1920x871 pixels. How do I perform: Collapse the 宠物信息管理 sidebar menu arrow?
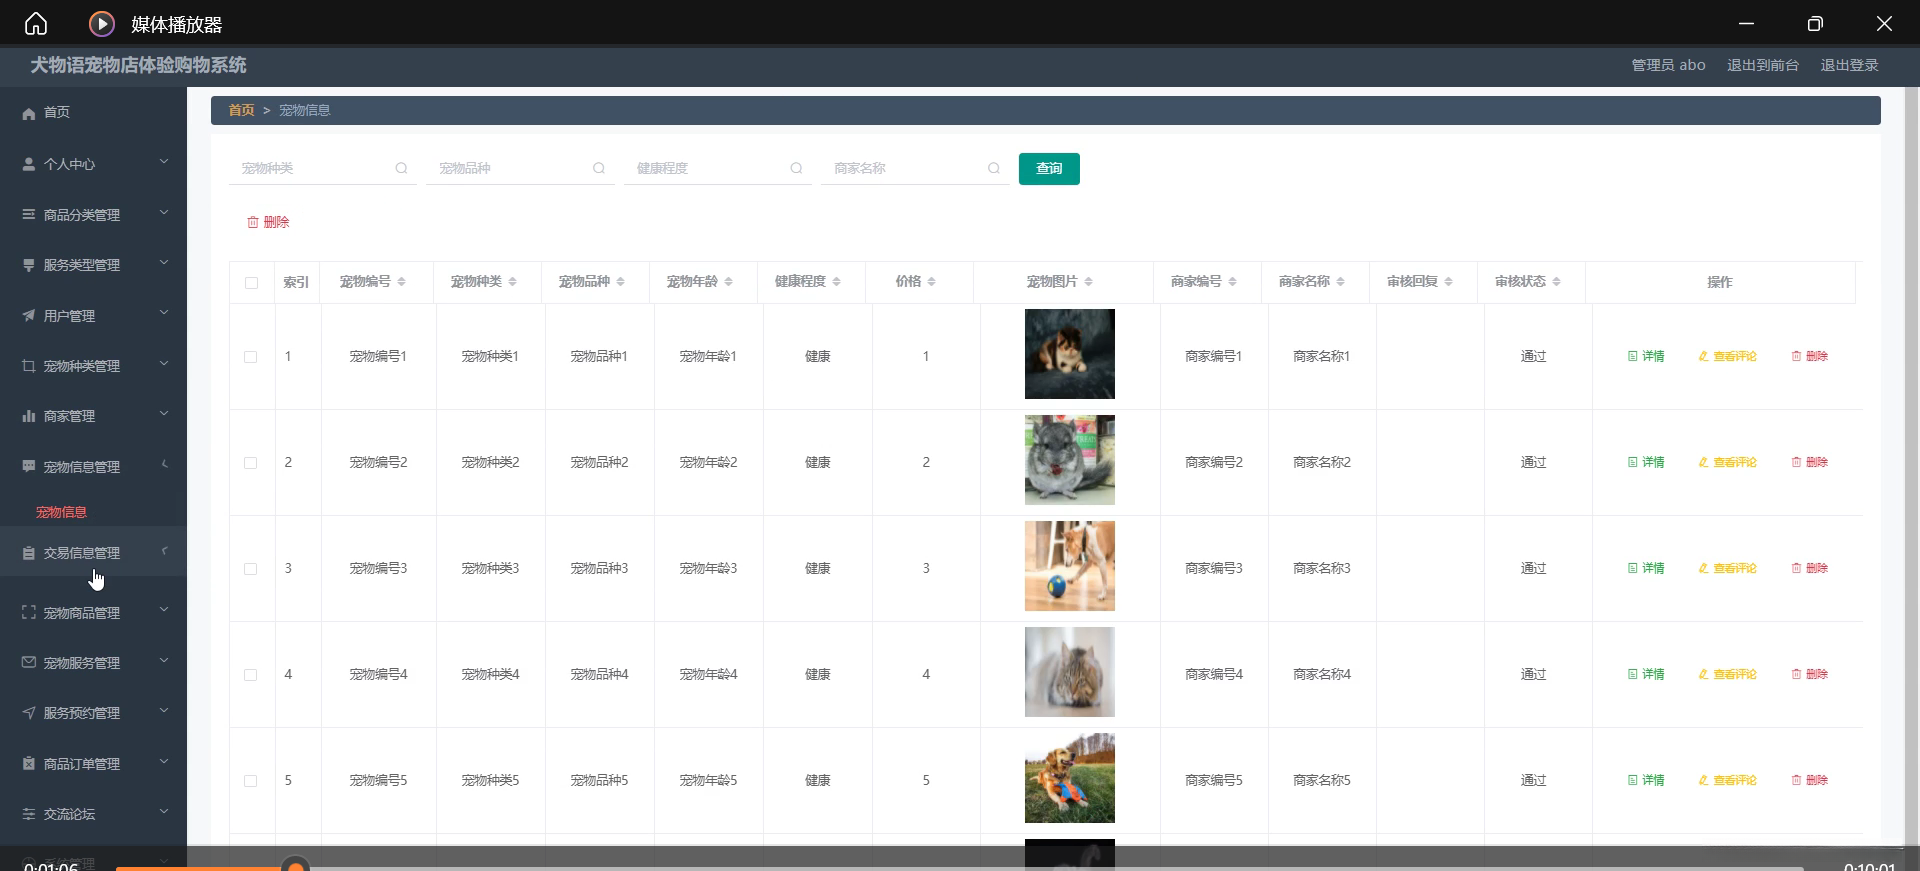[x=164, y=465]
